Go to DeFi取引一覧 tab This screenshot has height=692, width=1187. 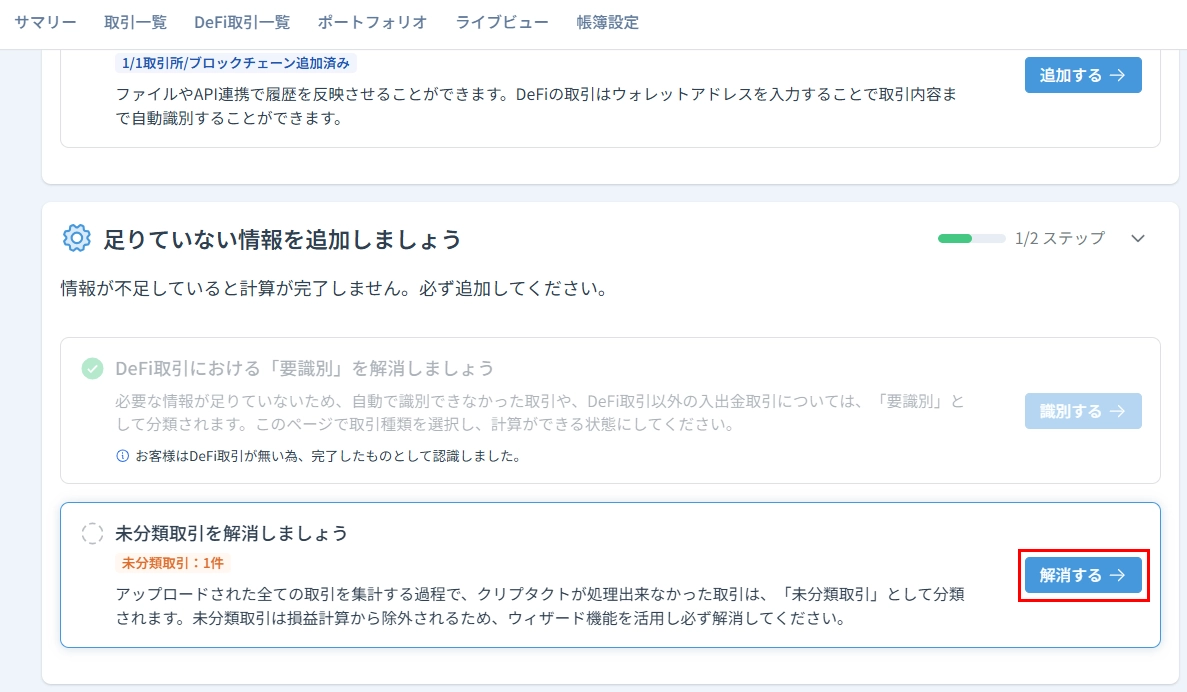click(x=242, y=23)
